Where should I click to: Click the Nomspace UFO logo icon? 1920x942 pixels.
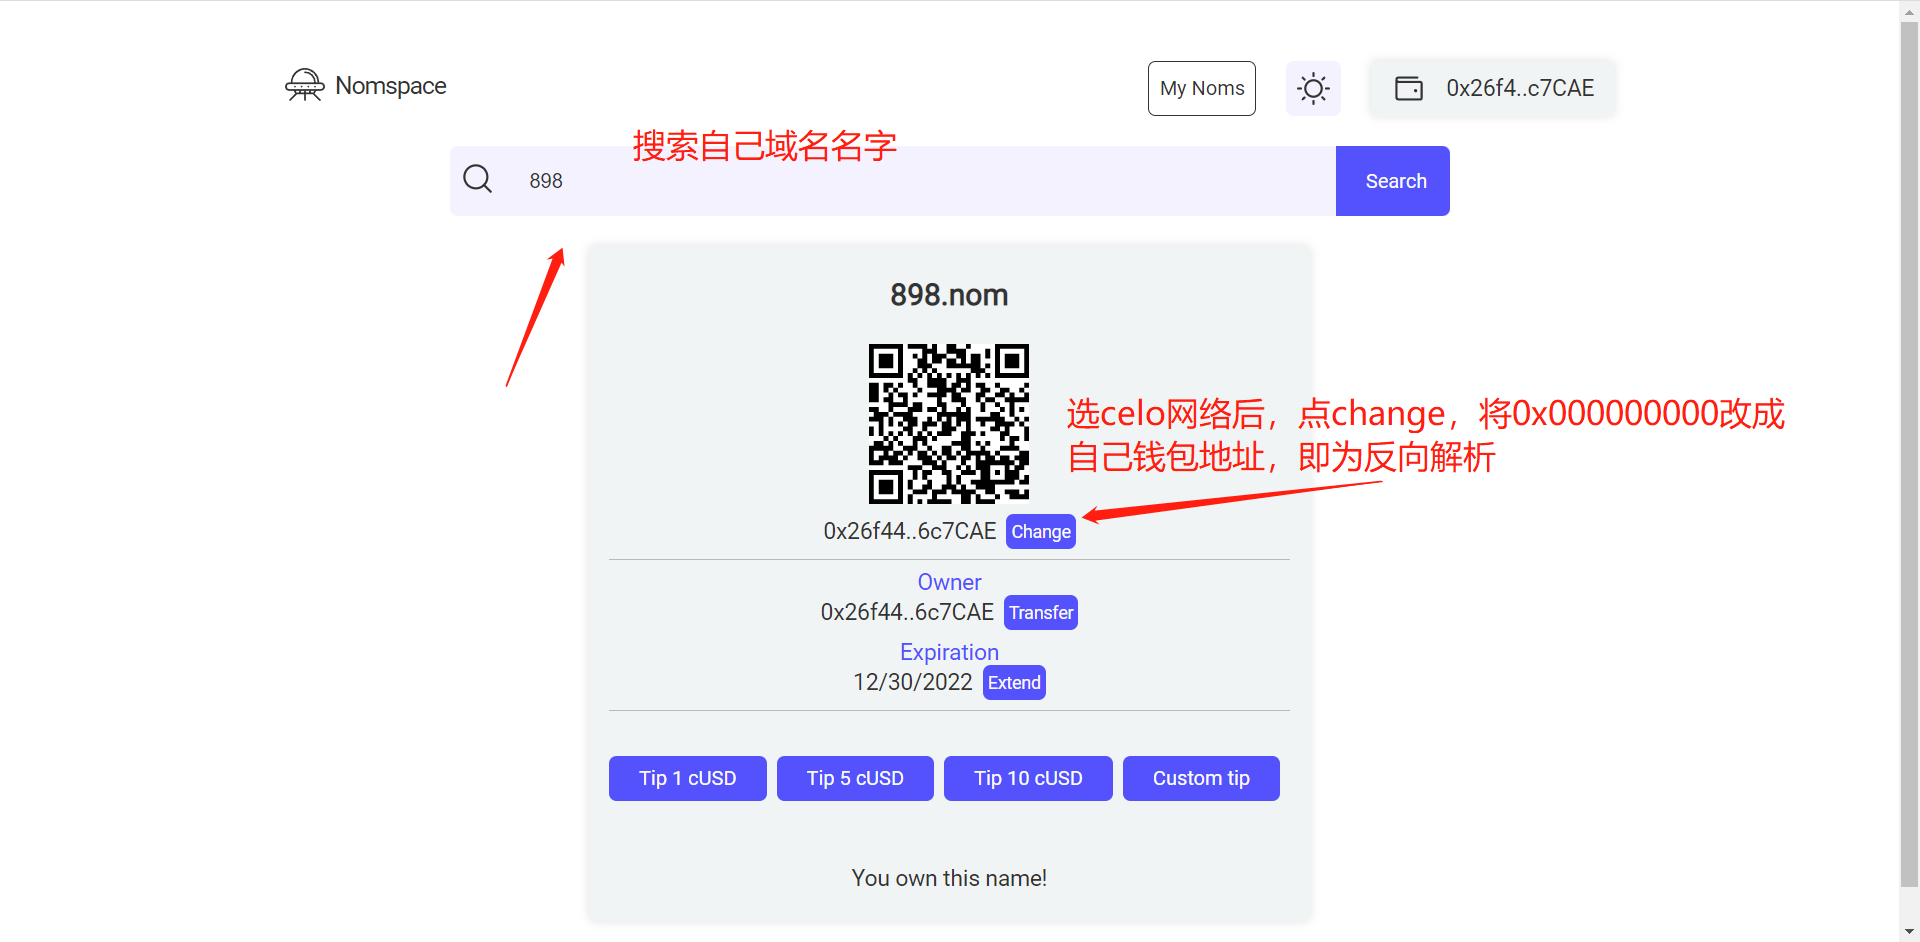pyautogui.click(x=305, y=86)
